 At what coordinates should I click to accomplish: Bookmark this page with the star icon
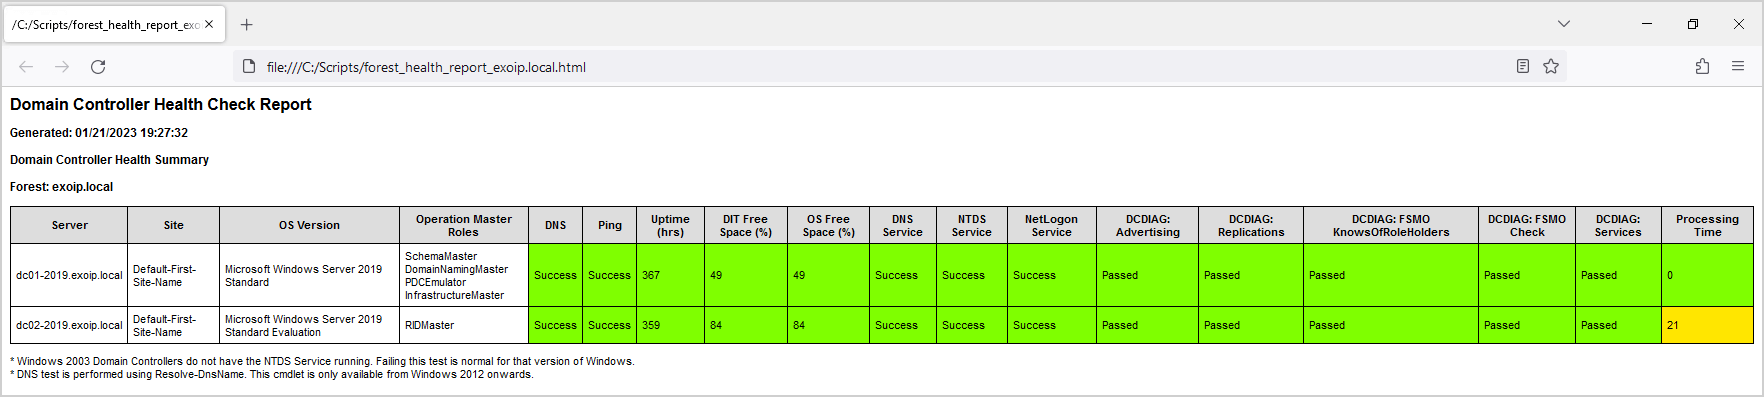(x=1551, y=66)
